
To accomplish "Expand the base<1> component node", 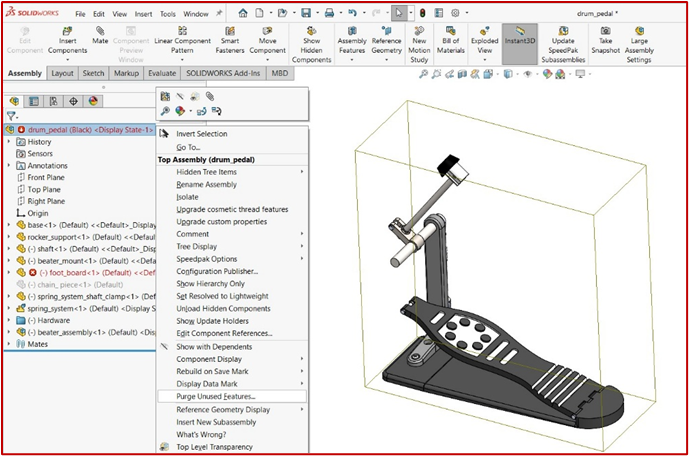I will click(9, 225).
